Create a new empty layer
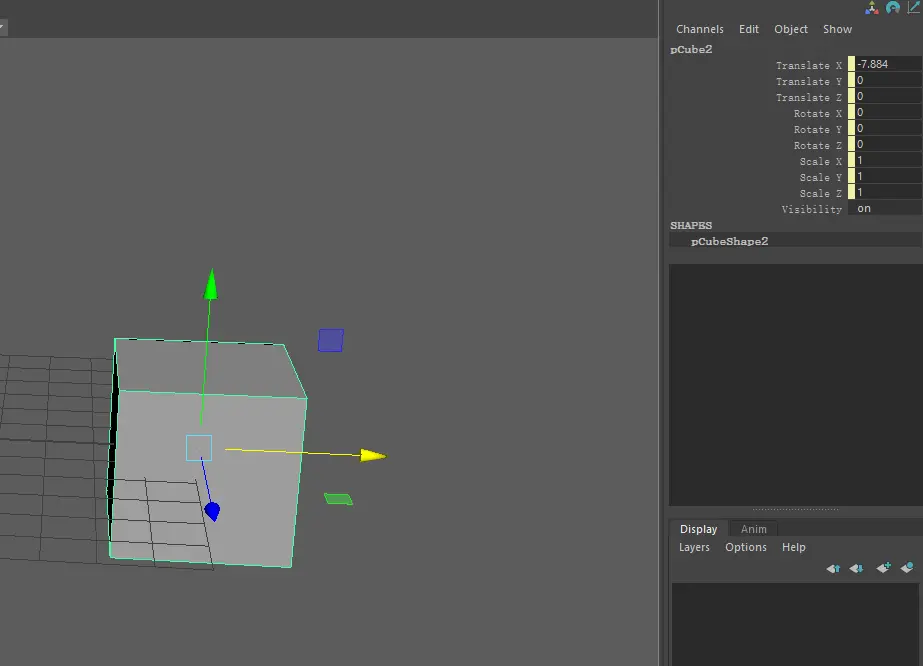Screen dimensions: 923x666 (883, 568)
